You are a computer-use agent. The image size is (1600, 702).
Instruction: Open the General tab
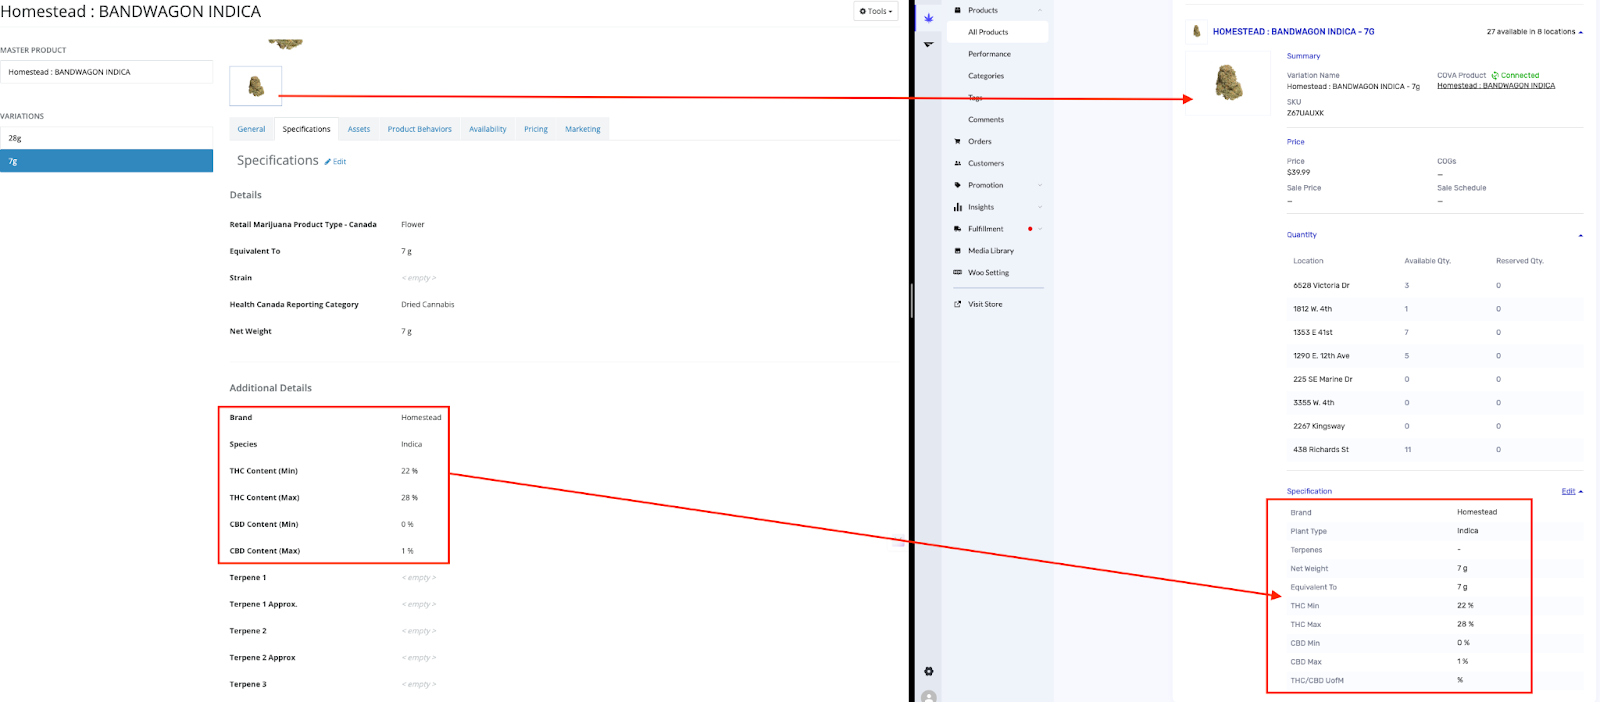[251, 129]
